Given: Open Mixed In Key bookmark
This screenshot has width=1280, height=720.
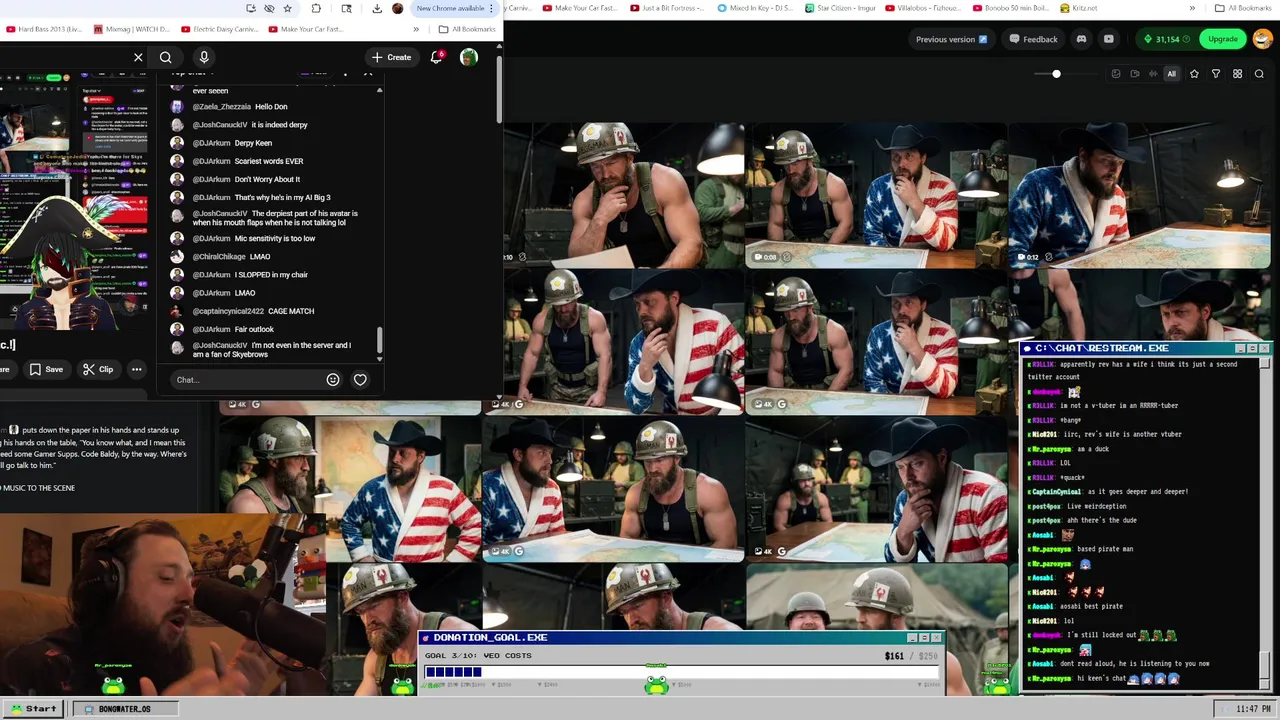Looking at the screenshot, I should pyautogui.click(x=756, y=8).
